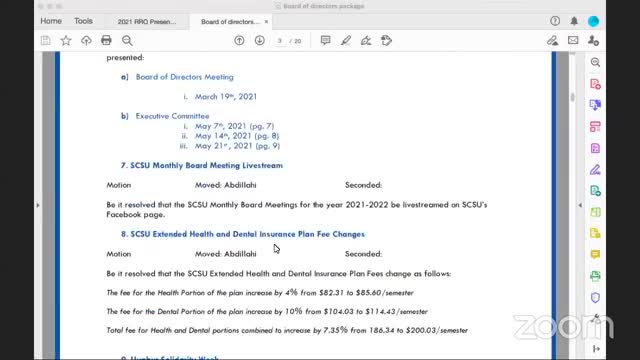Viewport: 640px width, 360px height.
Task: Click the search magnifier in the right panel
Action: pos(596,62)
